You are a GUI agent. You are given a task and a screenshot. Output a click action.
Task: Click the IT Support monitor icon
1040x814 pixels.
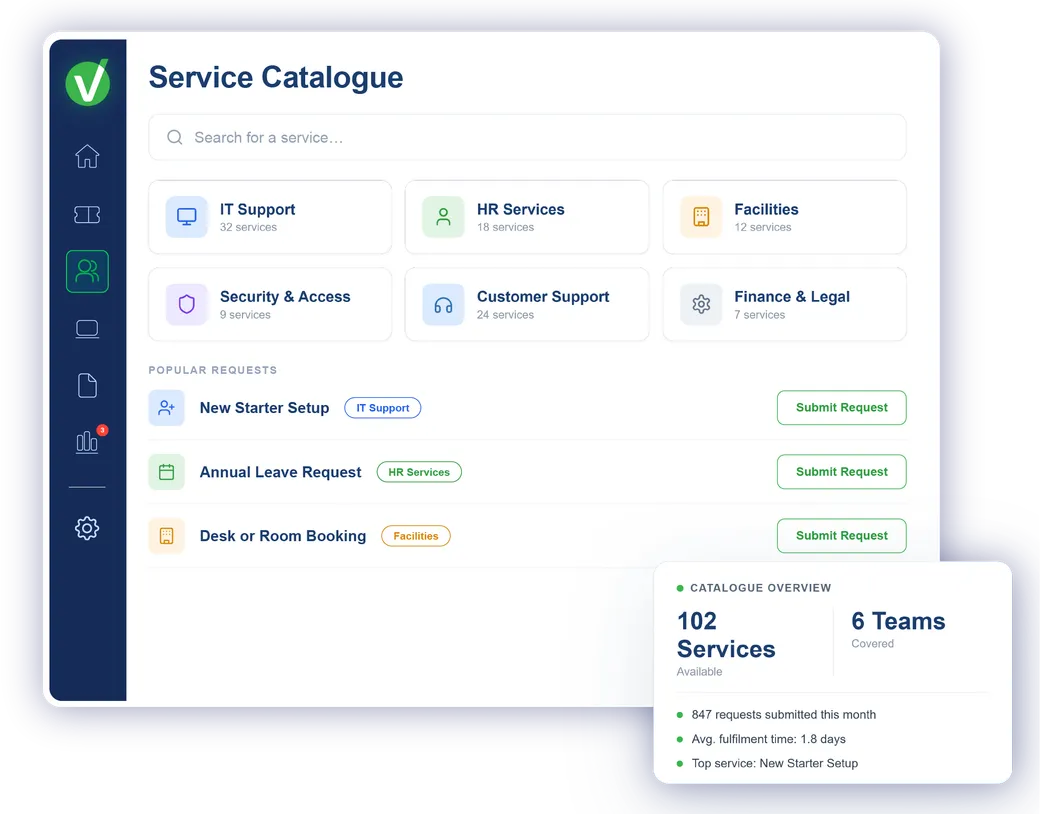(186, 217)
